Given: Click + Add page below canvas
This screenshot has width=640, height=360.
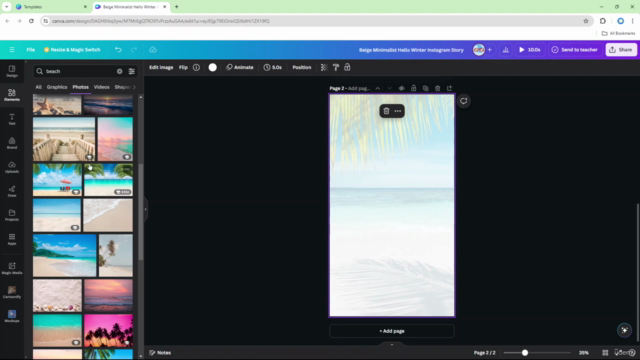Looking at the screenshot, I should [392, 331].
